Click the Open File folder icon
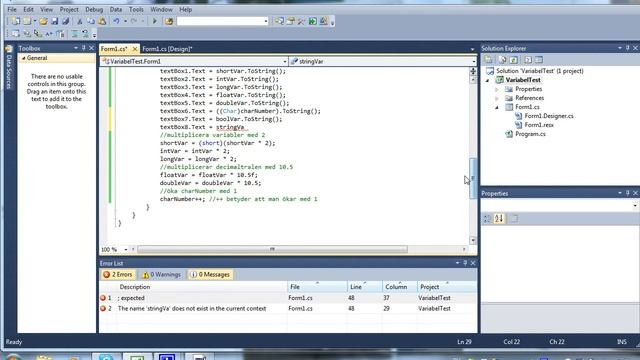Screen dimensions: 640x360 coord(43,21)
